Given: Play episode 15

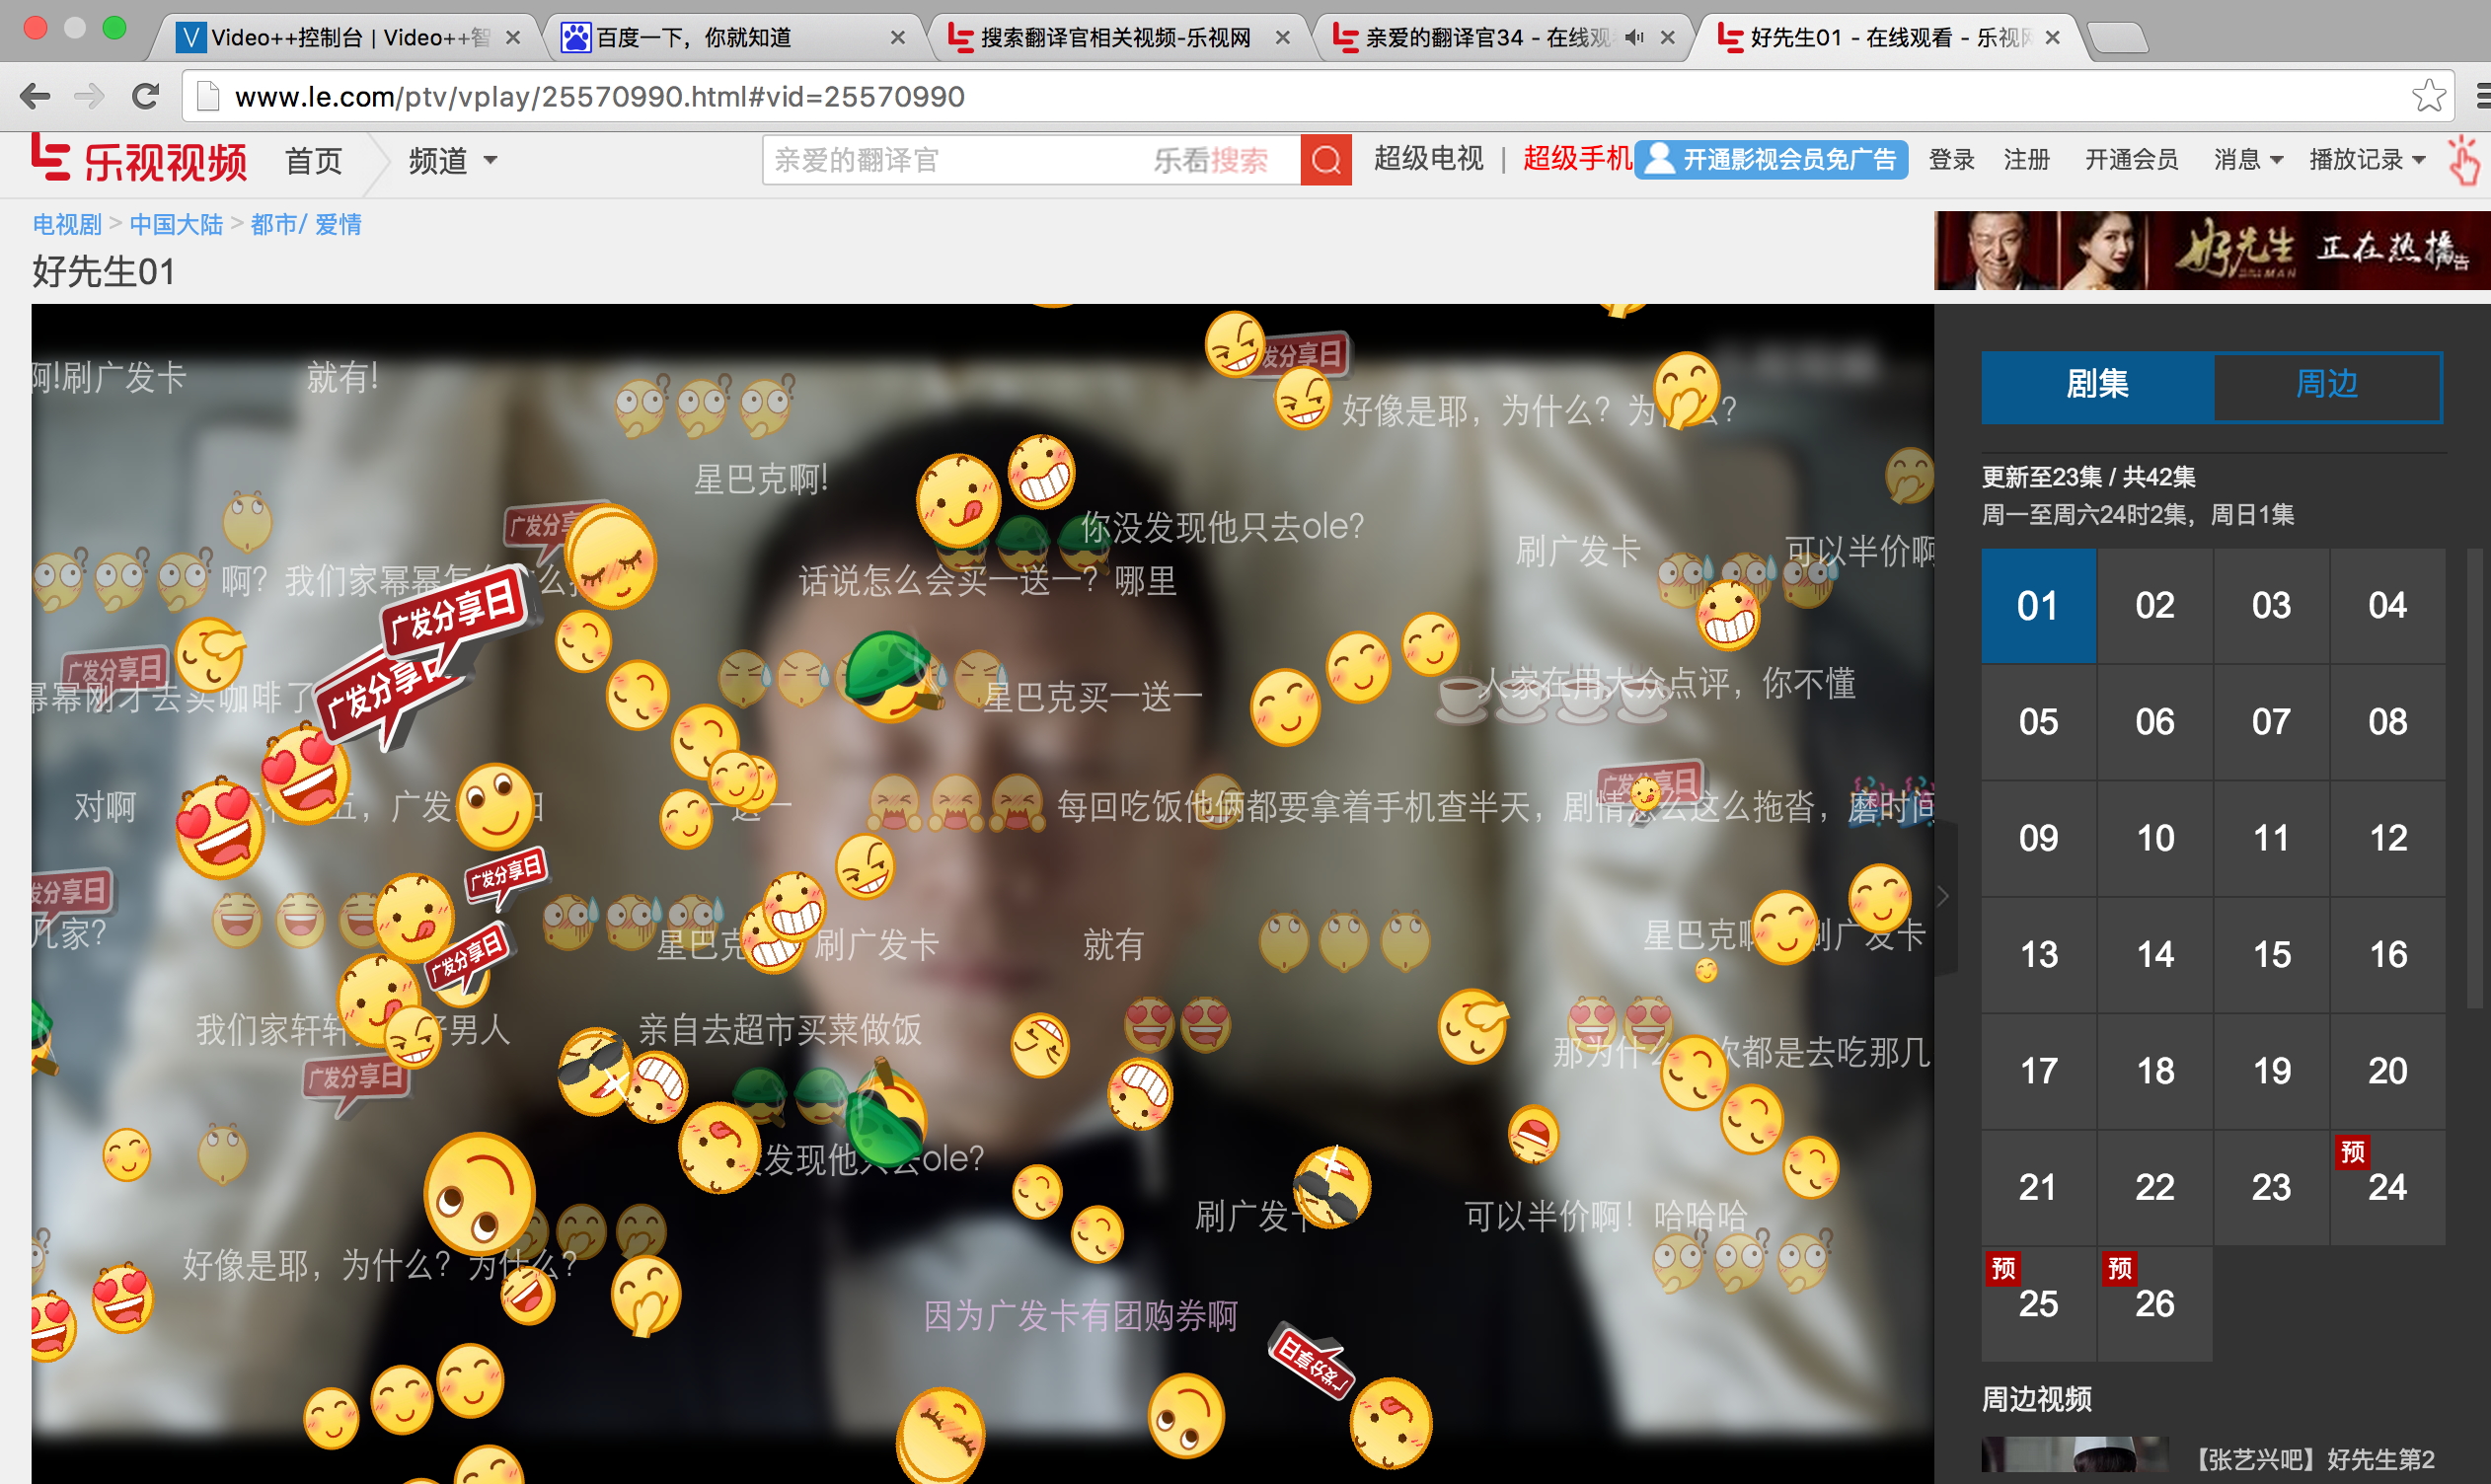Looking at the screenshot, I should point(2271,955).
